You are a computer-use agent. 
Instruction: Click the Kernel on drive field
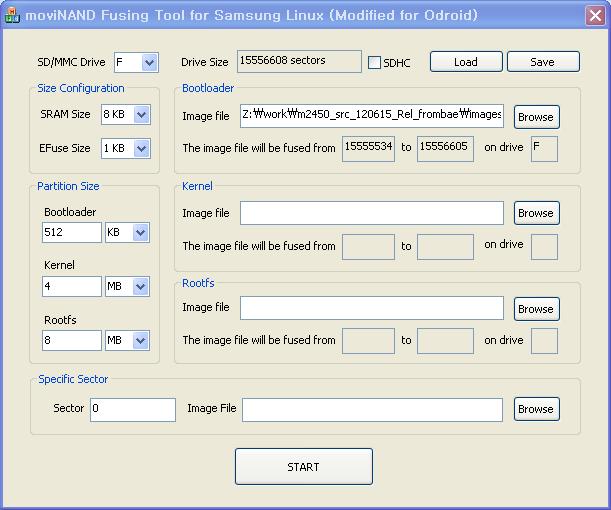[544, 247]
